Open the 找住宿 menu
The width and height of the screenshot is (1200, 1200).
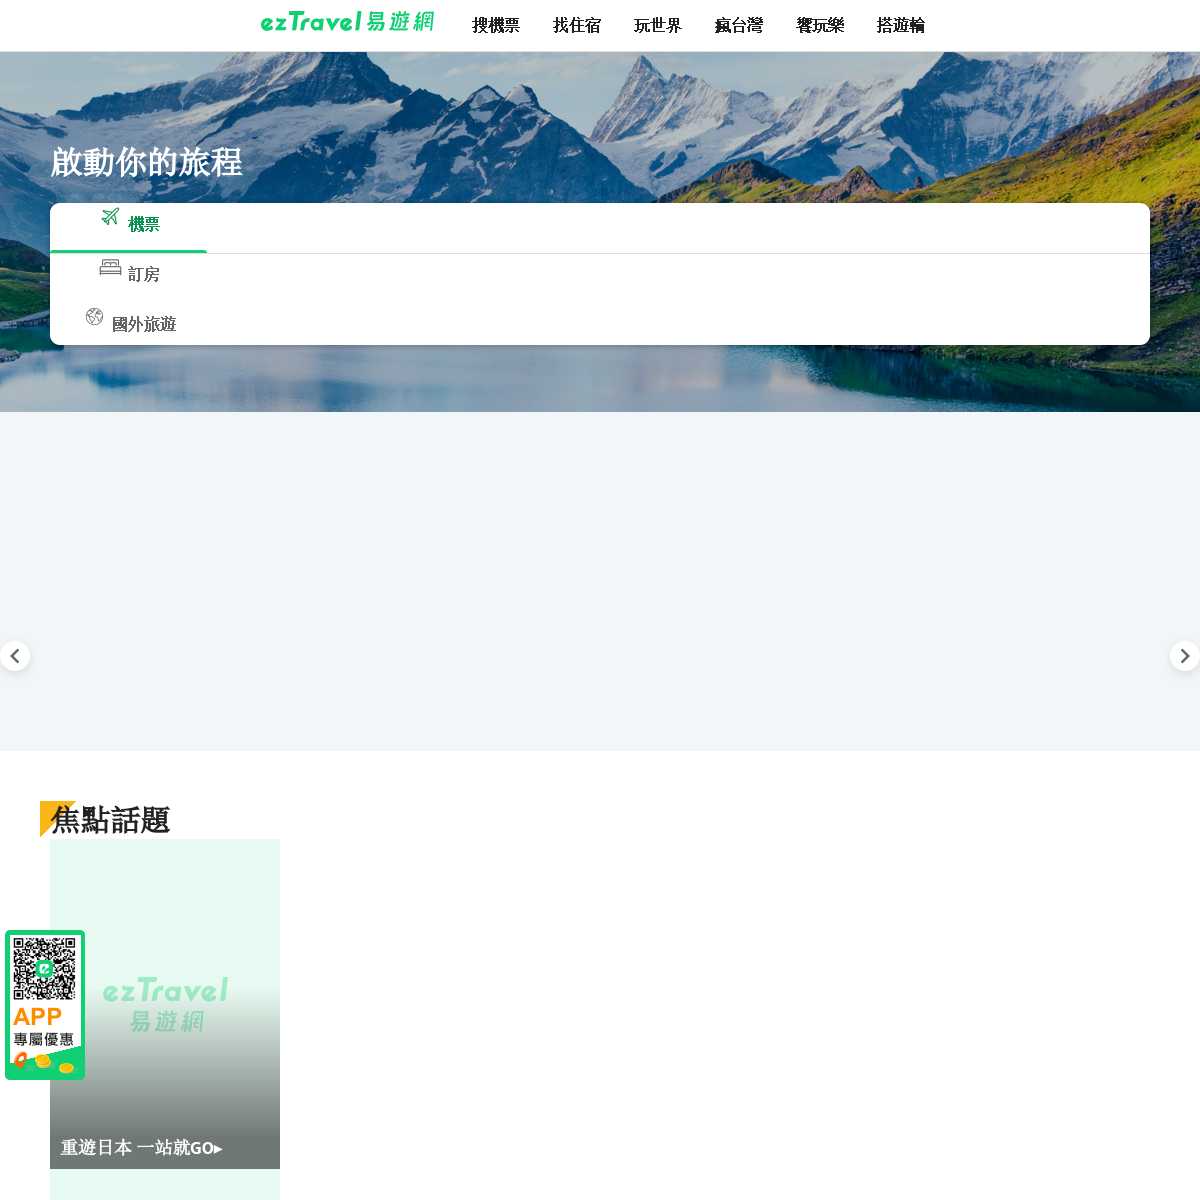coord(577,25)
